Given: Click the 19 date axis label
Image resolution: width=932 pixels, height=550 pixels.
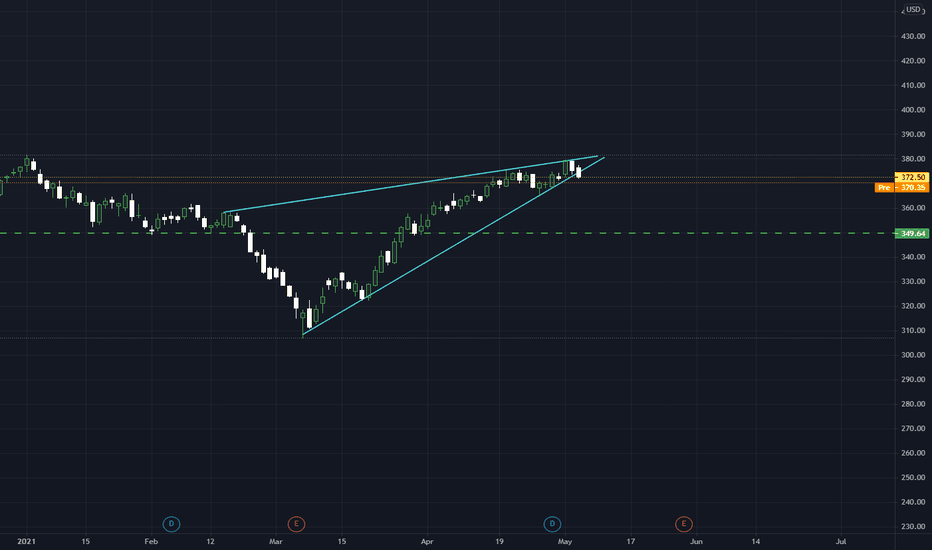Looking at the screenshot, I should coord(499,542).
